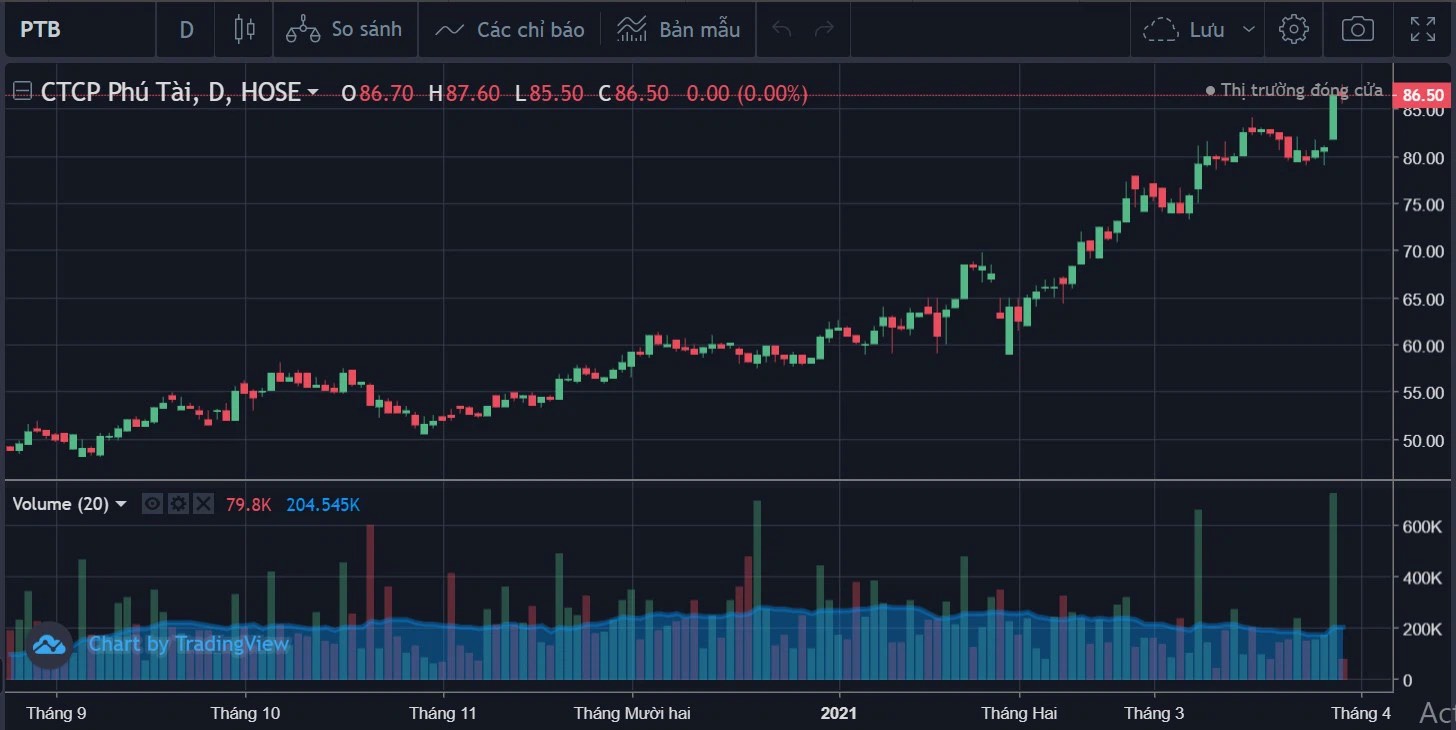Expand the CTCP Phú Tài symbol dropdown arrow
Image resolution: width=1456 pixels, height=730 pixels.
[313, 93]
